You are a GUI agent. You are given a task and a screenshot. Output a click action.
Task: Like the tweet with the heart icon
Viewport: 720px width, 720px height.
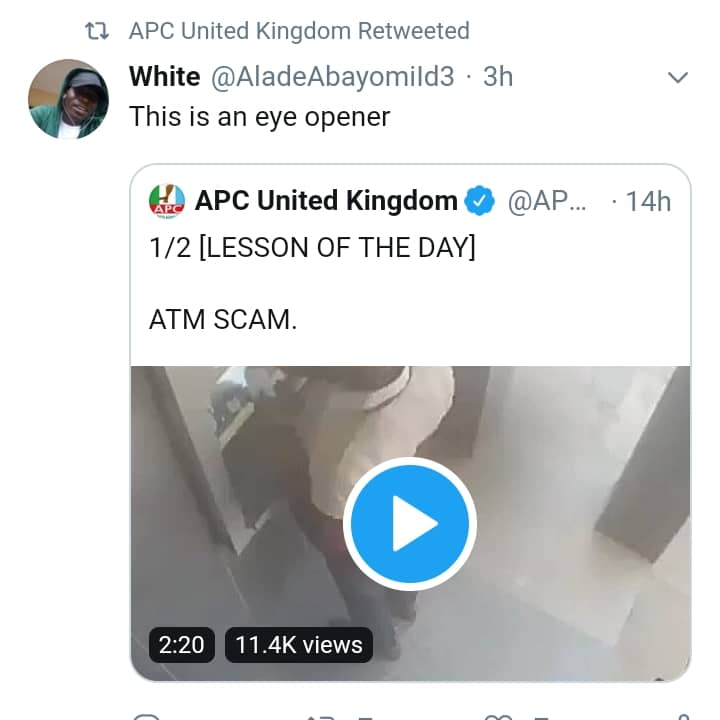(497, 714)
